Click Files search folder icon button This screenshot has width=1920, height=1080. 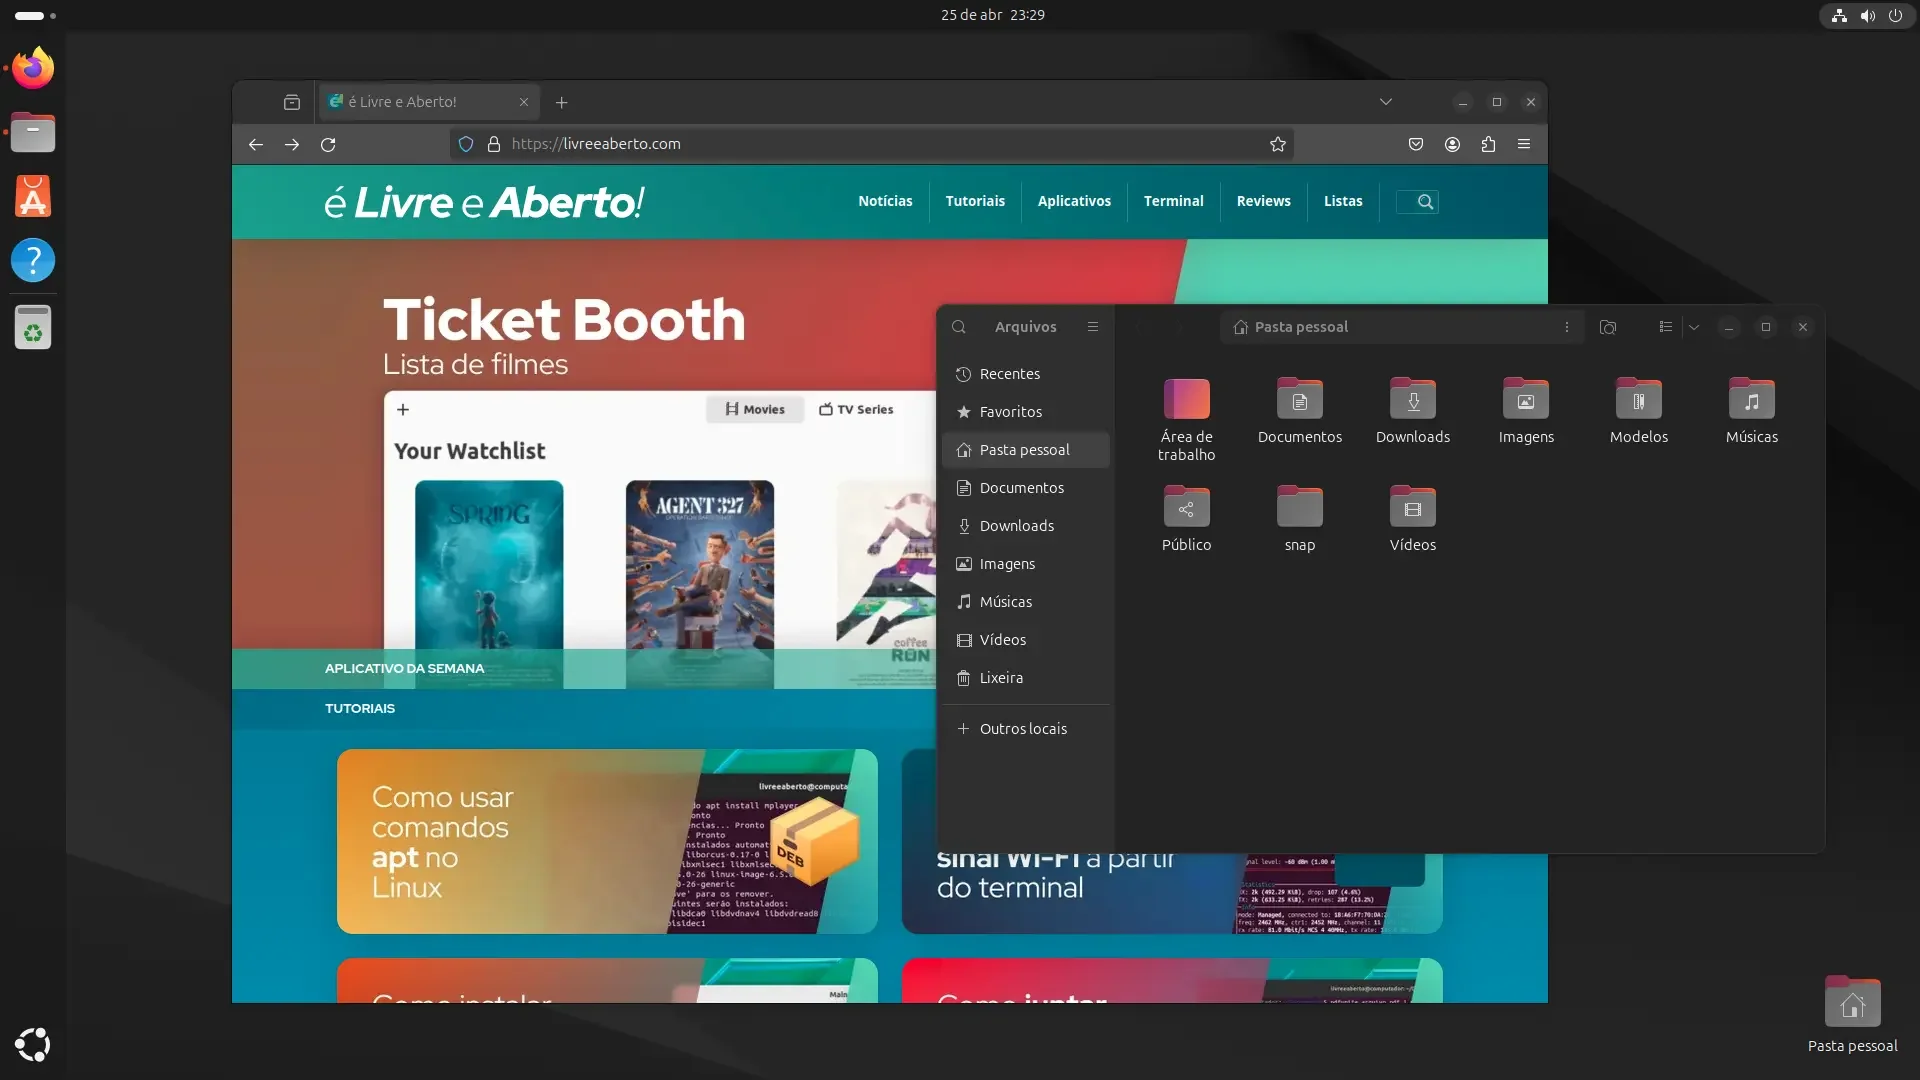click(1608, 327)
